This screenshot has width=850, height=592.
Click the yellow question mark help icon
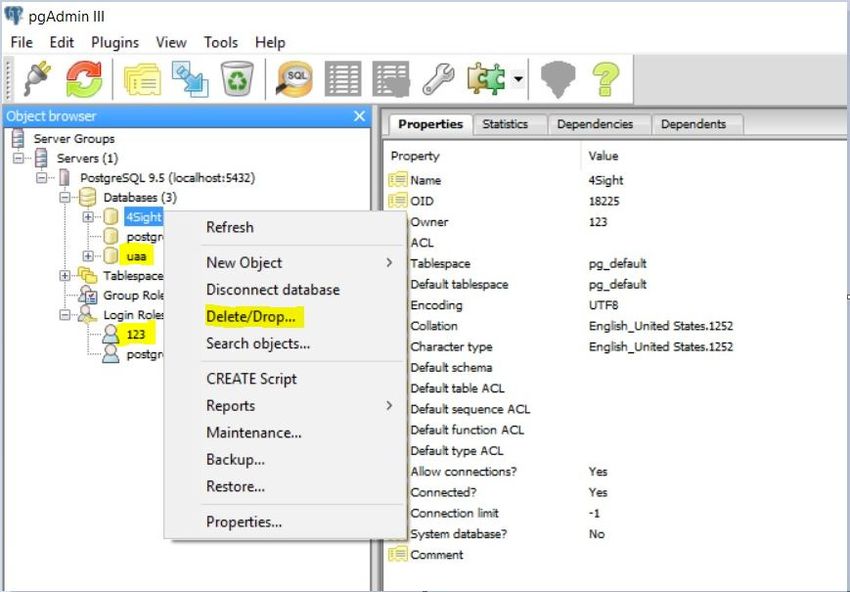[606, 80]
